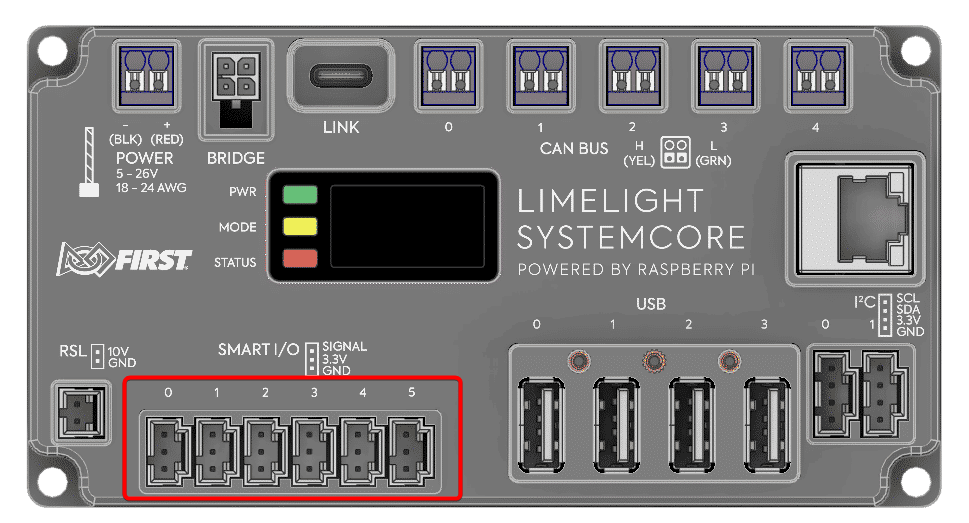Click USB port 0
Viewport: 969px width, 523px height.
click(x=541, y=425)
